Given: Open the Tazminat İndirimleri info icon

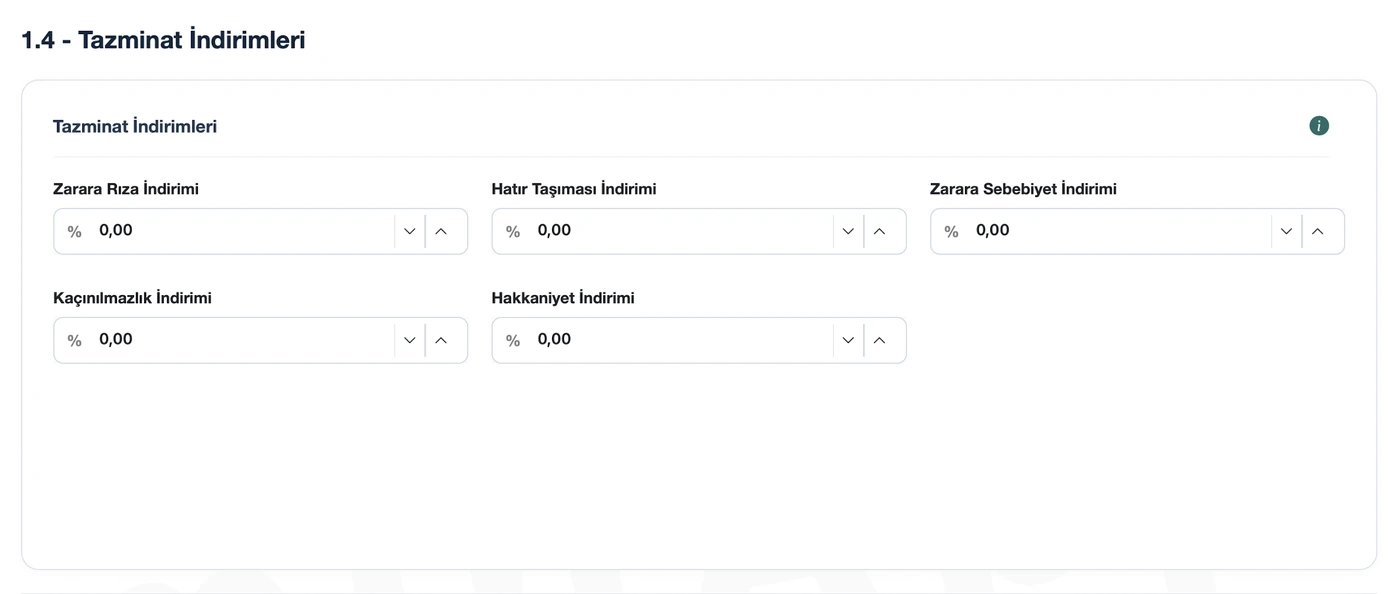Looking at the screenshot, I should 1319,126.
